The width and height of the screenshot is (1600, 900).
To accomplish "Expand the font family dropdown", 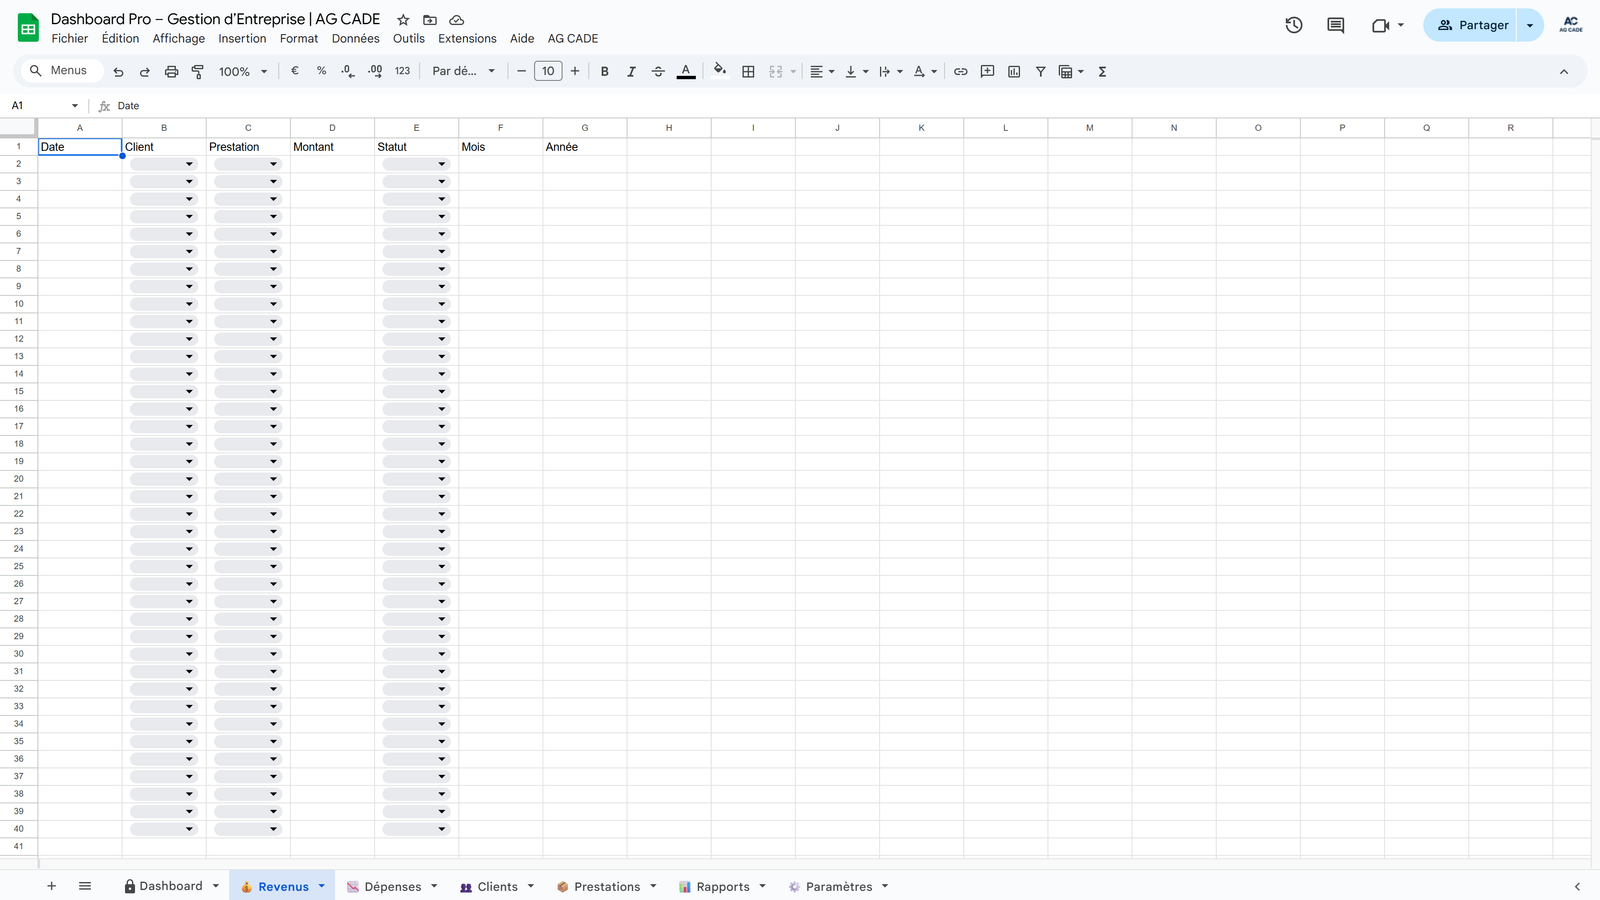I will tap(463, 72).
